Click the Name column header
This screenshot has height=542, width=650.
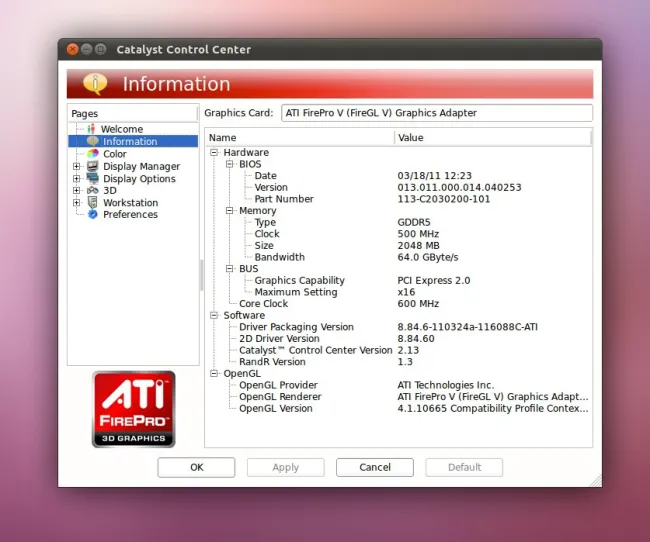pyautogui.click(x=299, y=138)
